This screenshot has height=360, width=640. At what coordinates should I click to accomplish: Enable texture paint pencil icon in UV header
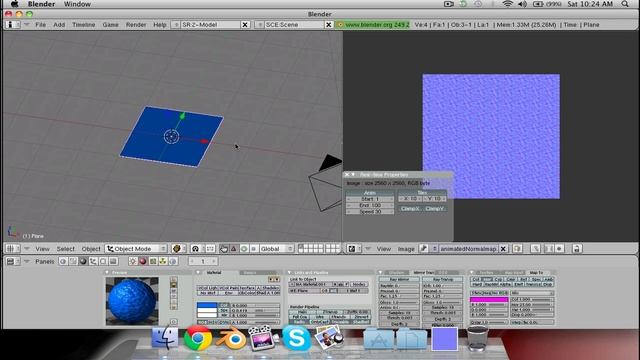point(536,249)
